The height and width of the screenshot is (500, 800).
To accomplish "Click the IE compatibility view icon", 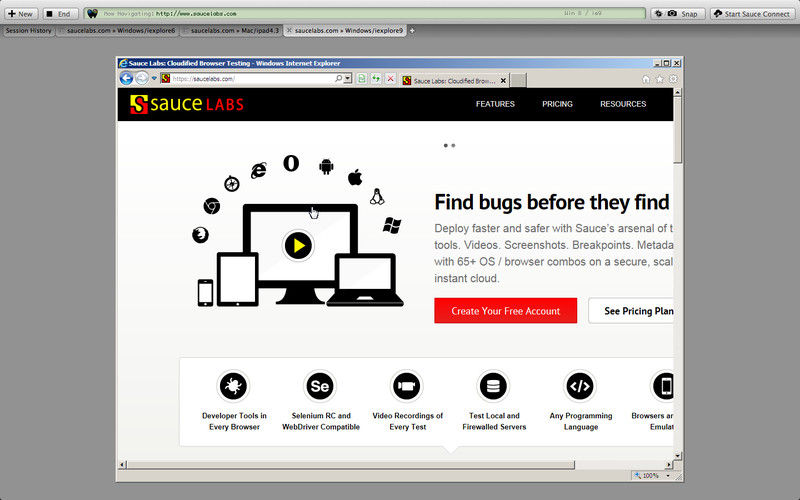I will [x=362, y=79].
